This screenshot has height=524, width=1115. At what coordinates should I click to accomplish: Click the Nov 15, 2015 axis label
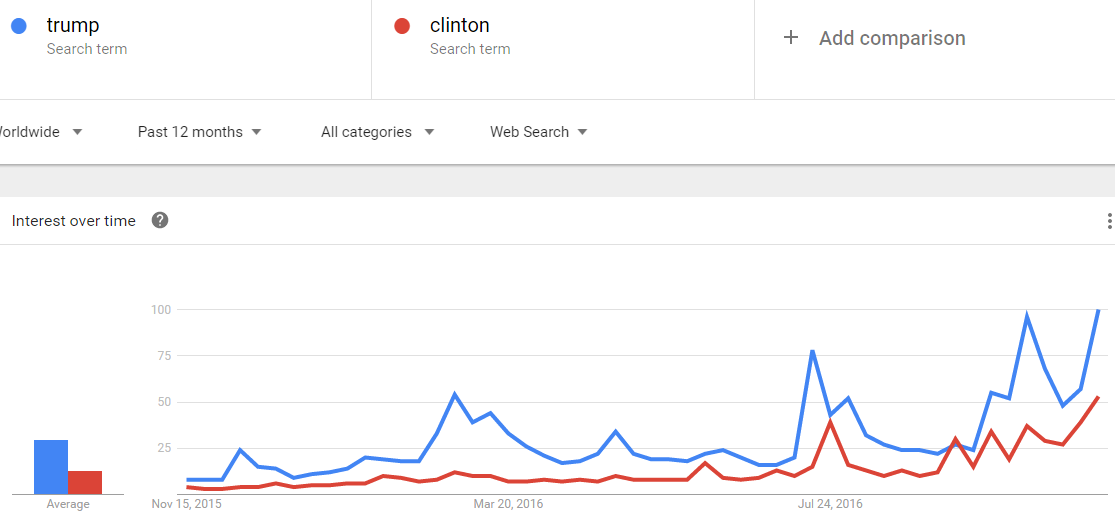click(186, 504)
